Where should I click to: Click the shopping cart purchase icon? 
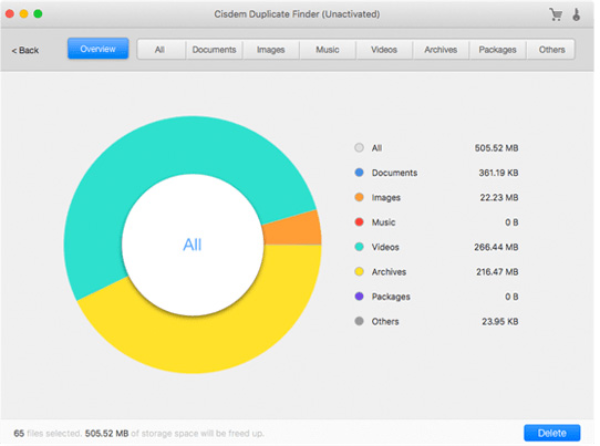coord(556,15)
